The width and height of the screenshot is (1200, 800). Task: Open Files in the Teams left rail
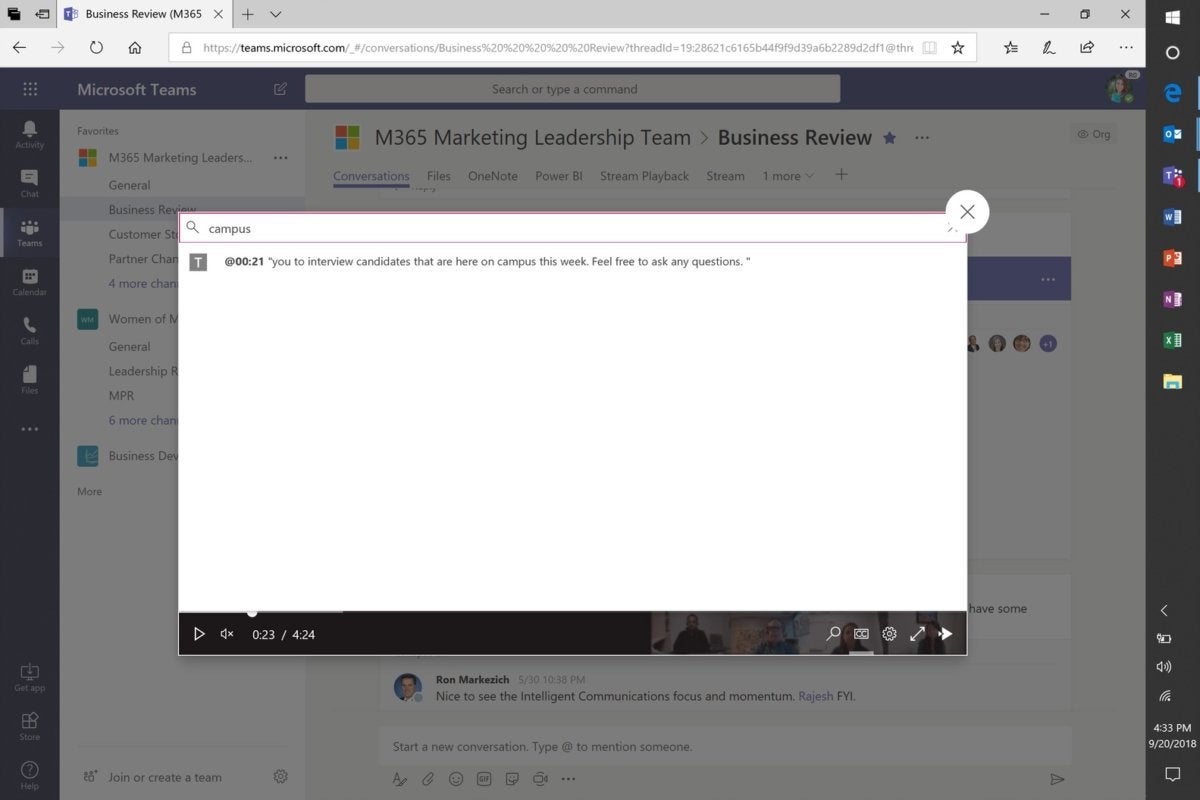29,379
